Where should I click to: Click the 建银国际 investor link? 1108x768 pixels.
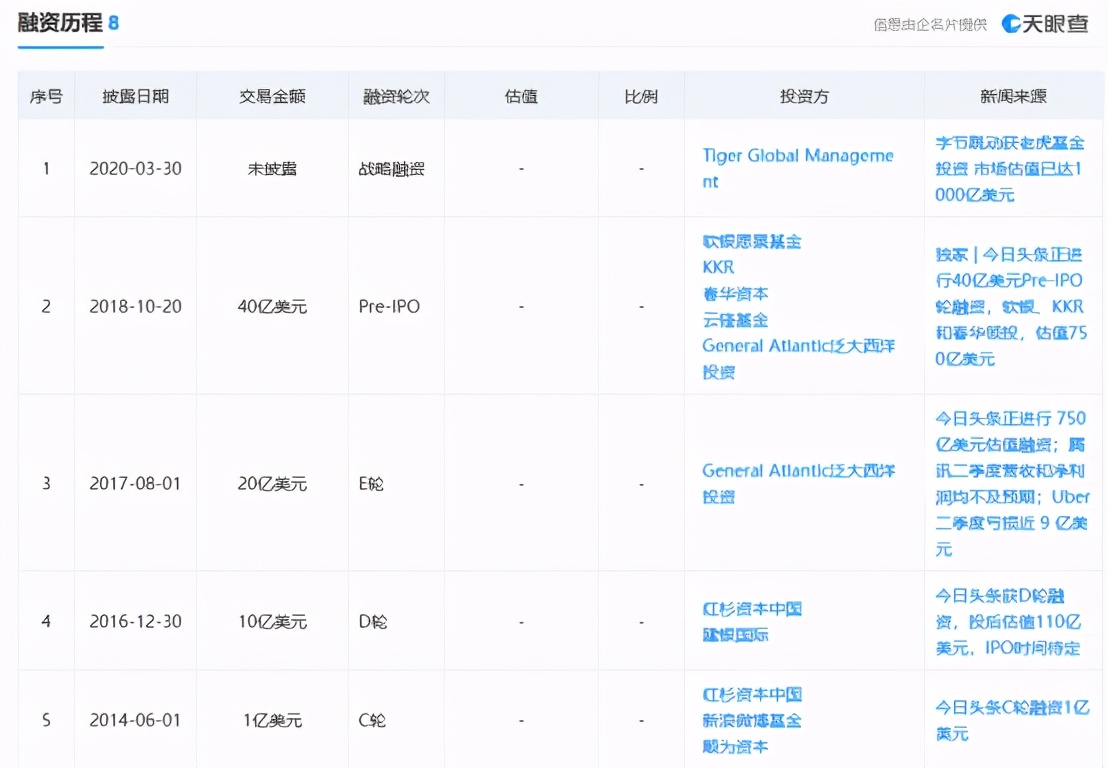(x=735, y=635)
